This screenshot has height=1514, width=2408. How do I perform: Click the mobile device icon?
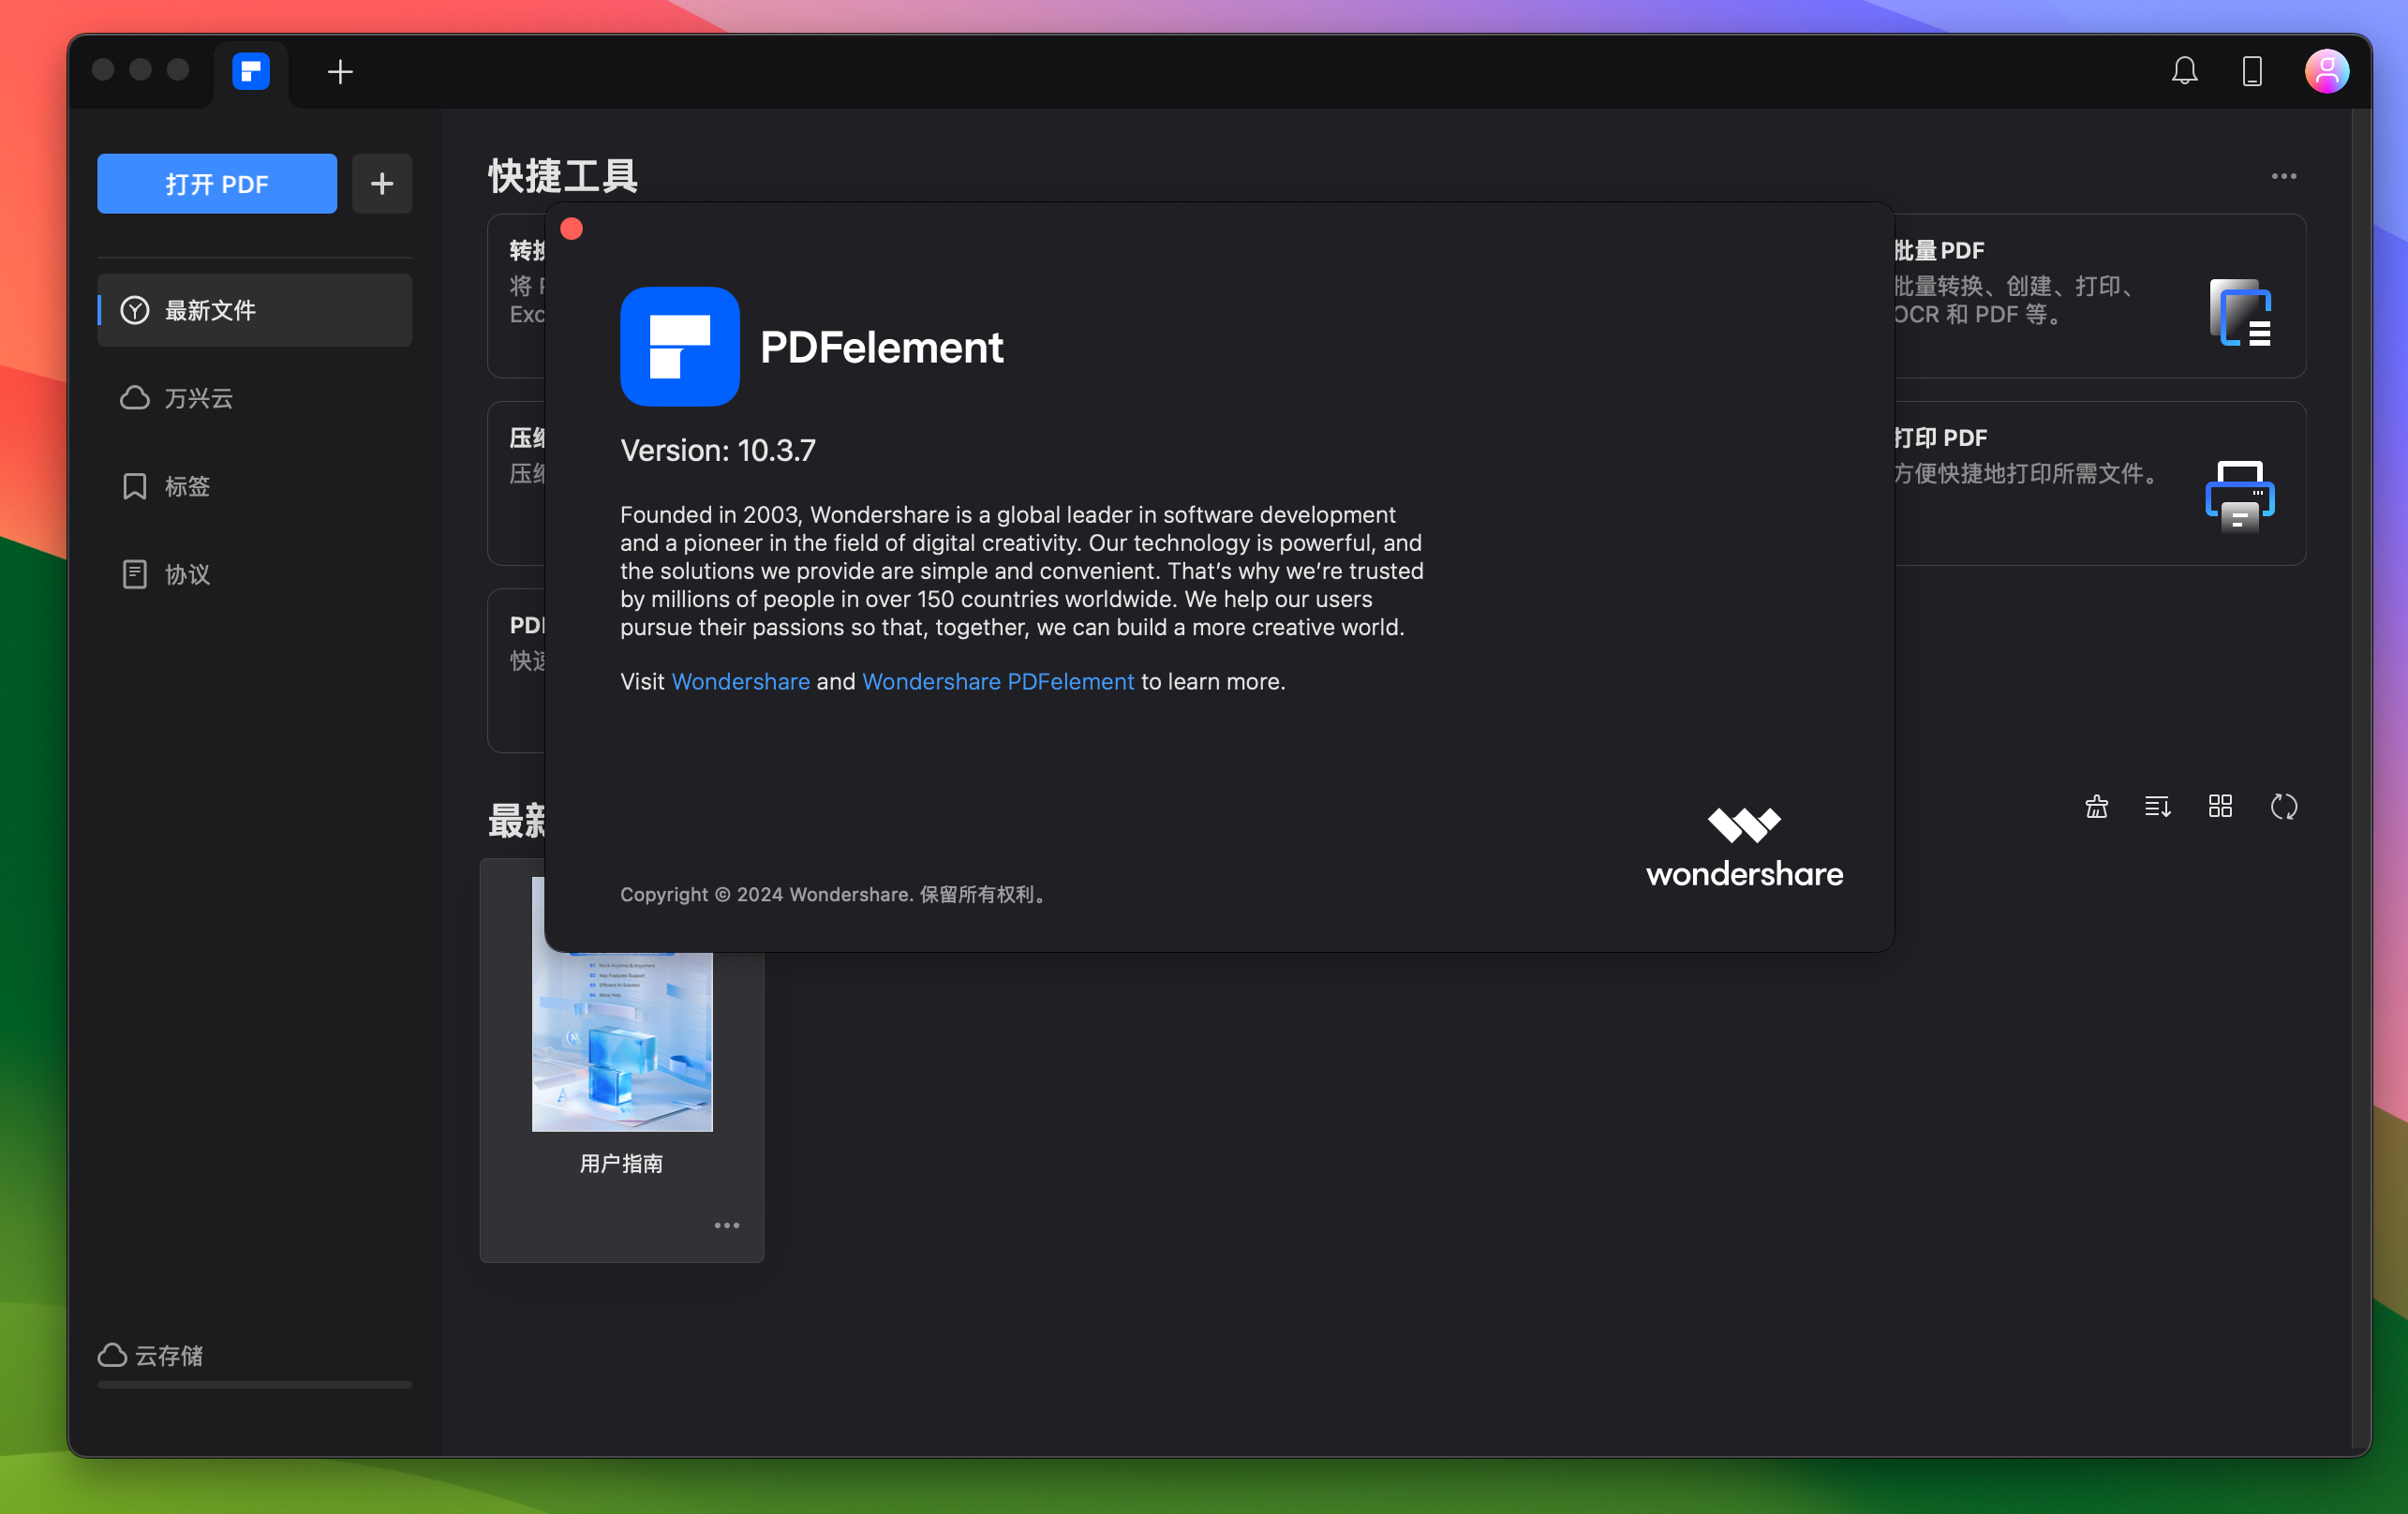click(2252, 71)
